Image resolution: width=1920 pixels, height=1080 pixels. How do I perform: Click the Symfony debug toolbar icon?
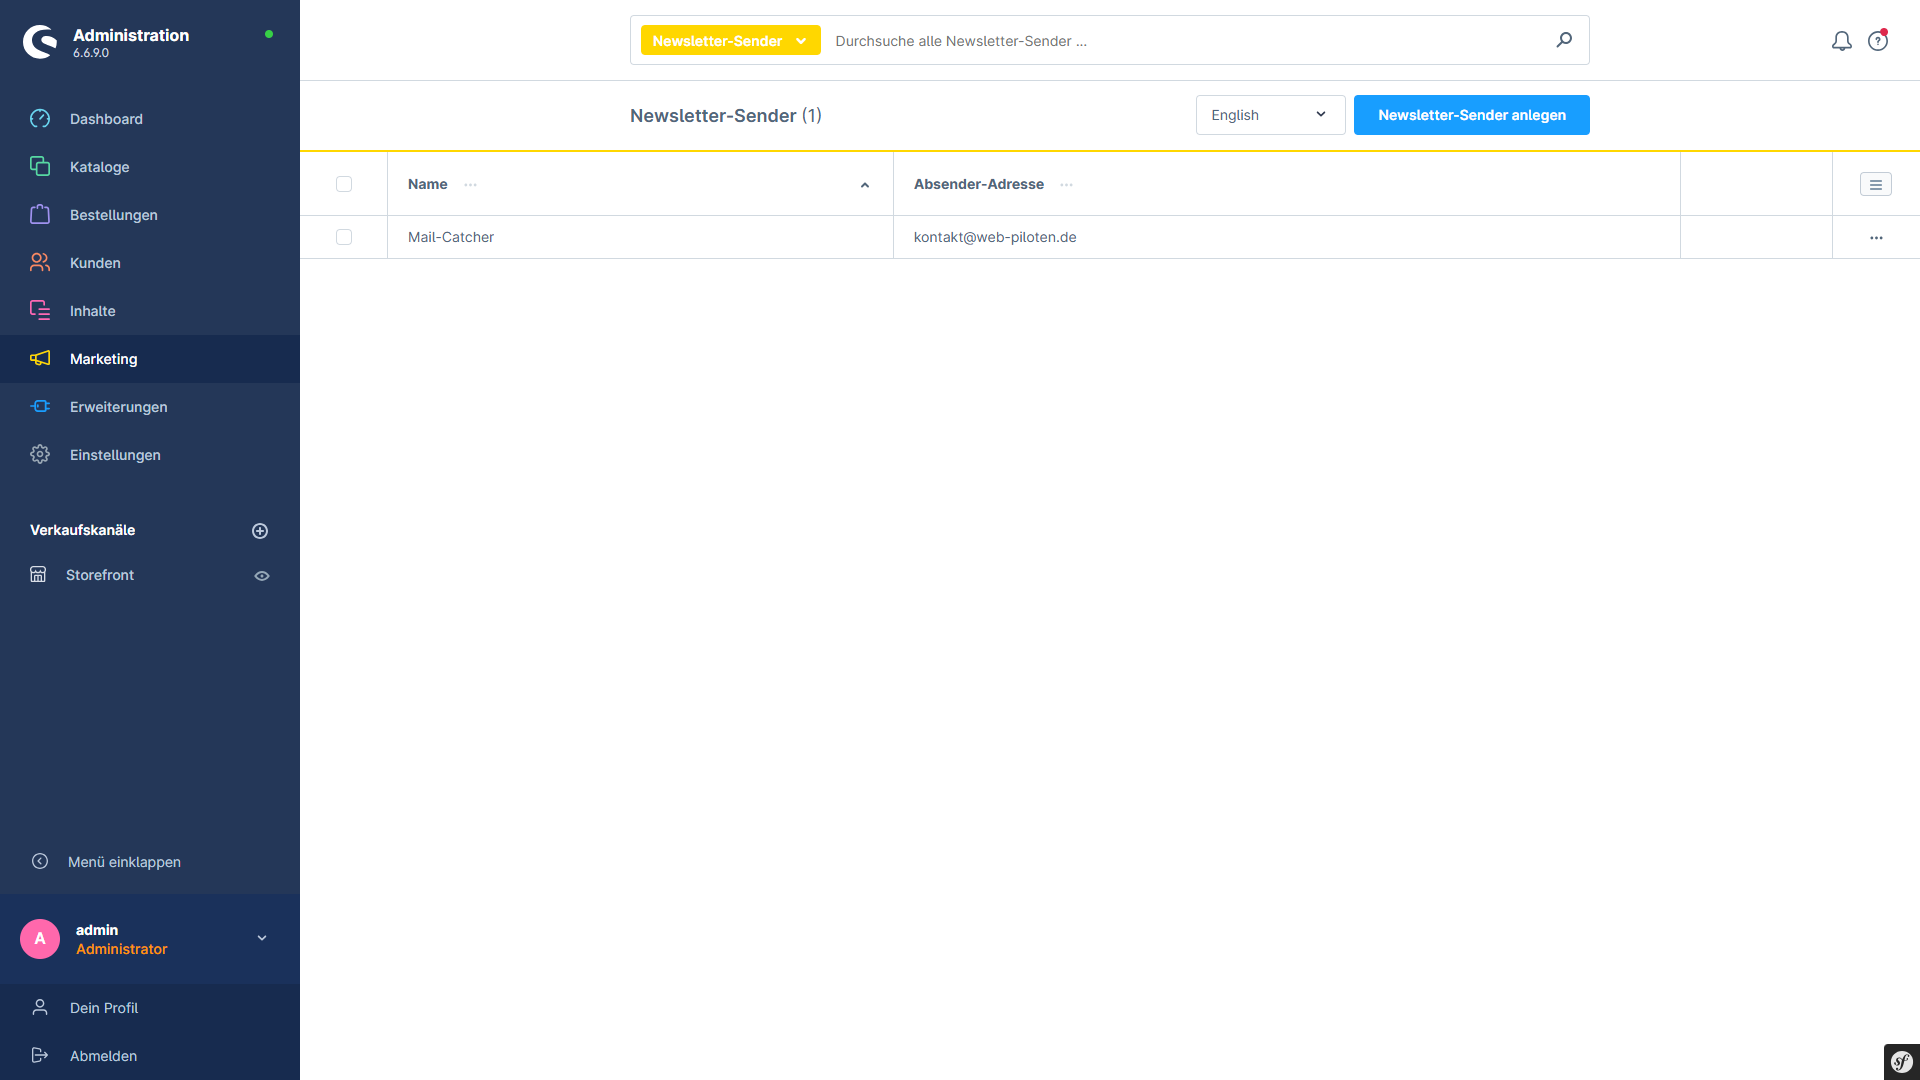[x=1901, y=1061]
